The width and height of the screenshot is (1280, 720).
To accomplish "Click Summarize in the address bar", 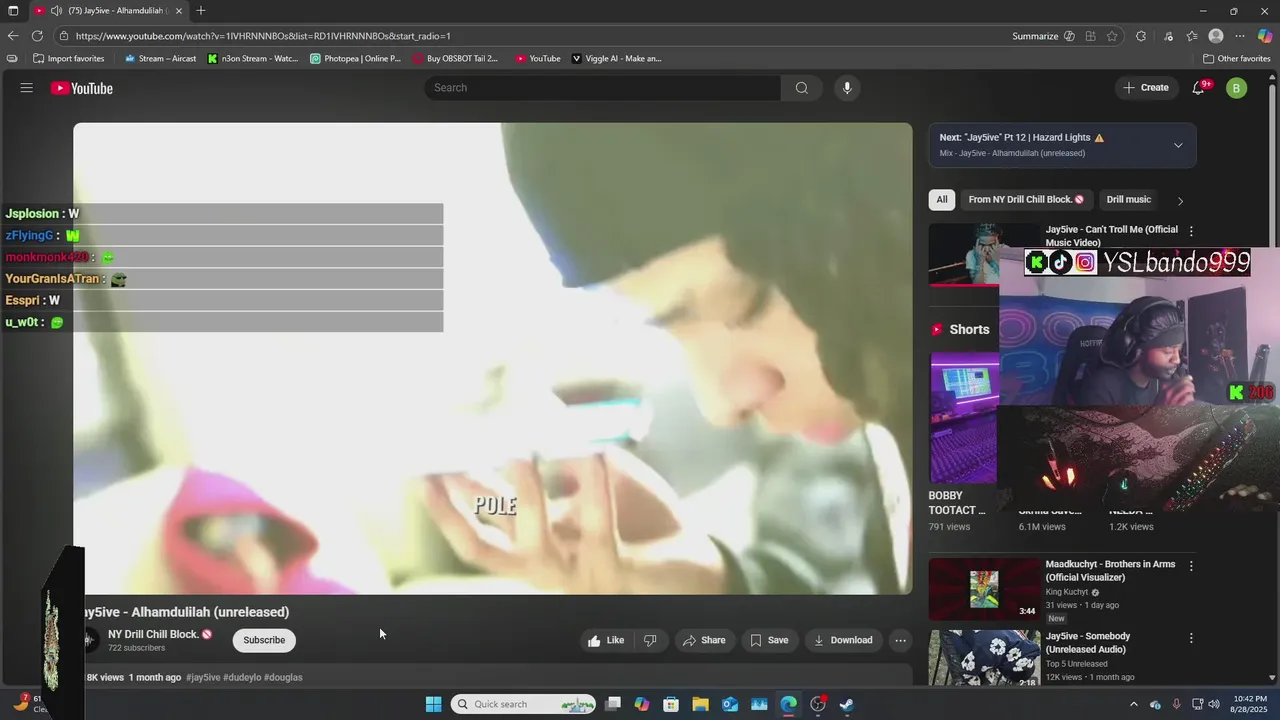I will coord(1043,36).
